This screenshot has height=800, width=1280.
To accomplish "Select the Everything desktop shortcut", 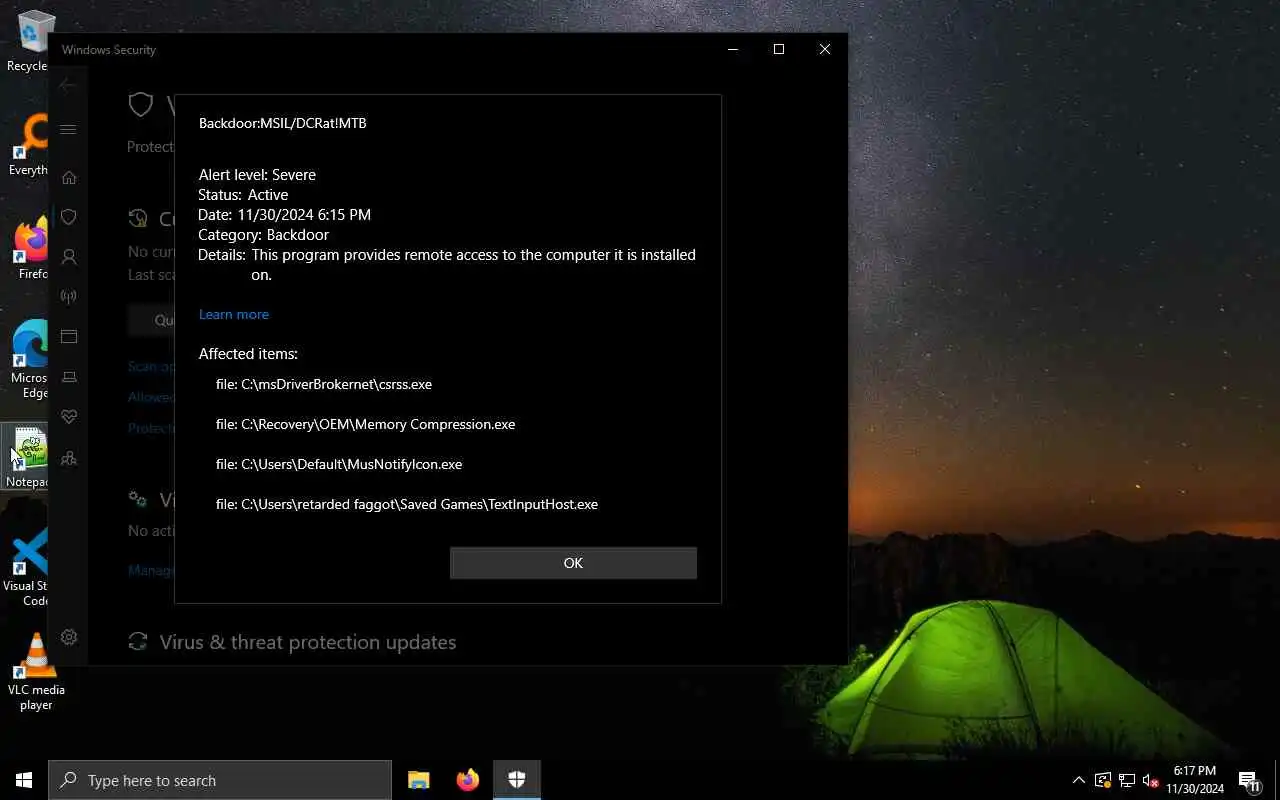I will [x=30, y=145].
